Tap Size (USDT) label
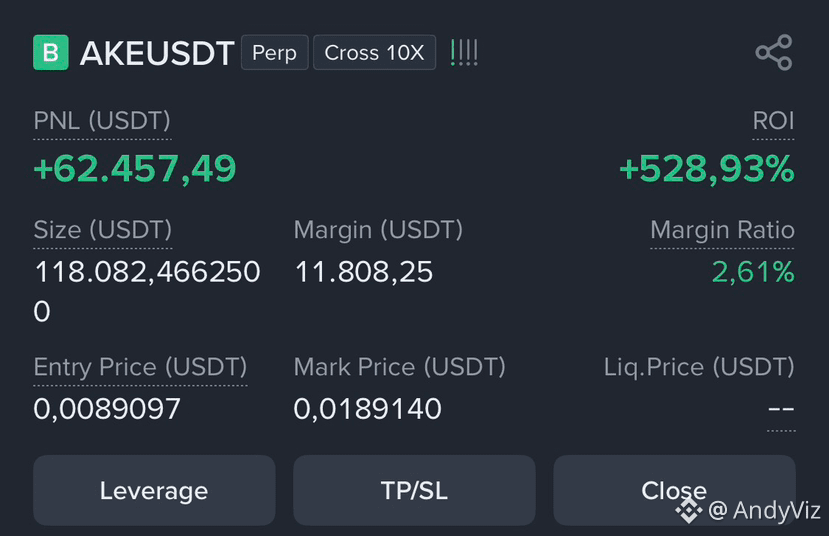Screen dimensions: 829x536 pos(103,230)
